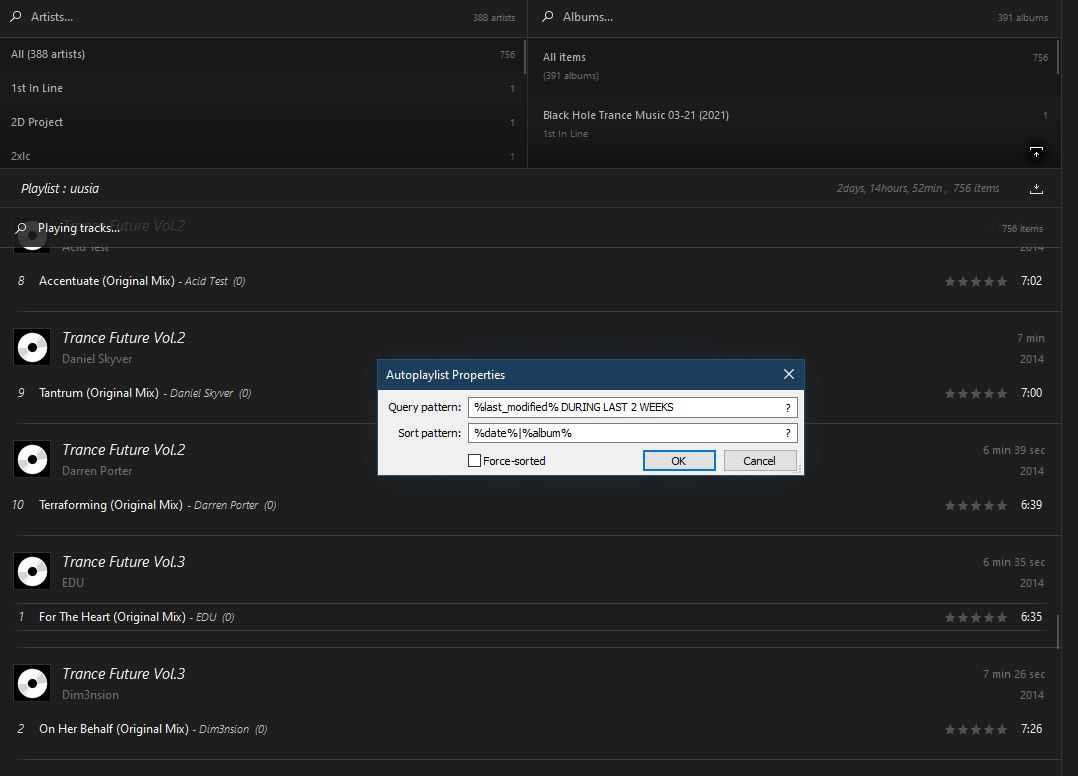Viewport: 1078px width, 776px height.
Task: Click the scroll-to-top arrow icon in Albums panel
Action: pyautogui.click(x=1036, y=152)
